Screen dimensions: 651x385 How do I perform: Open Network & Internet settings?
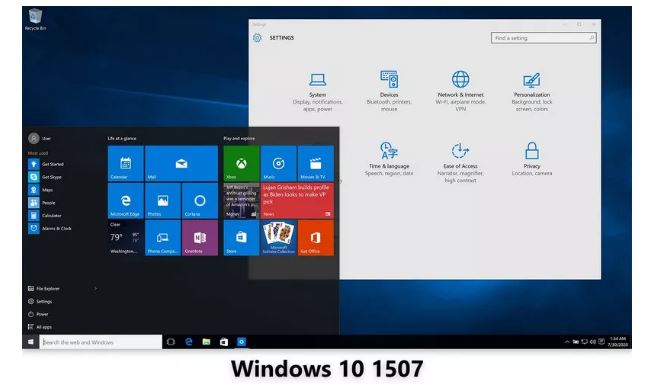pyautogui.click(x=460, y=91)
